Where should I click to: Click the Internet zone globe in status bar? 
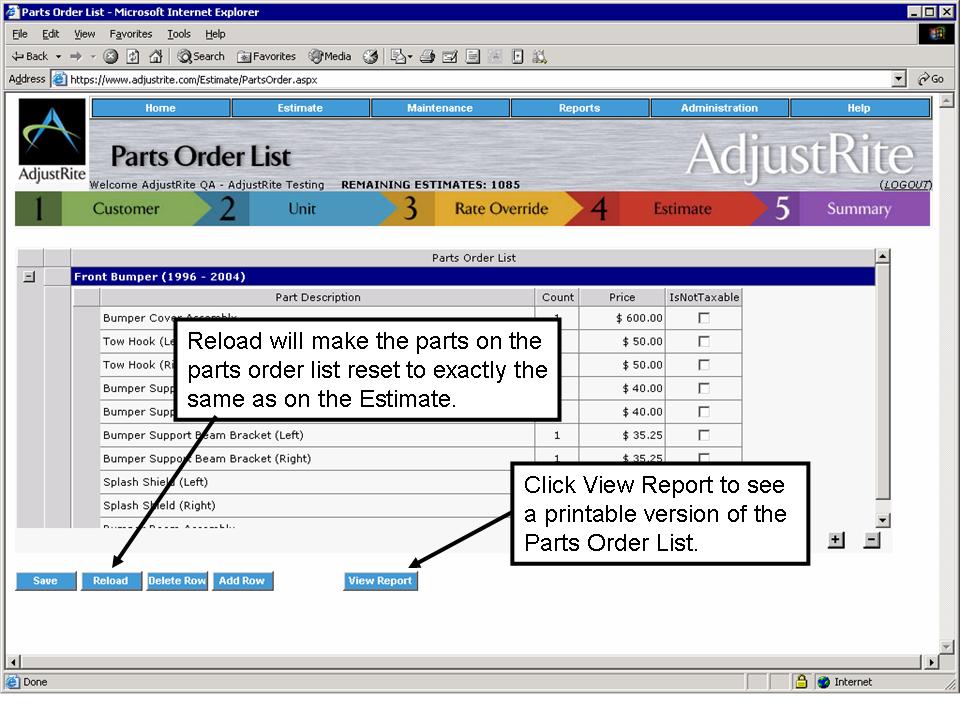[x=823, y=681]
